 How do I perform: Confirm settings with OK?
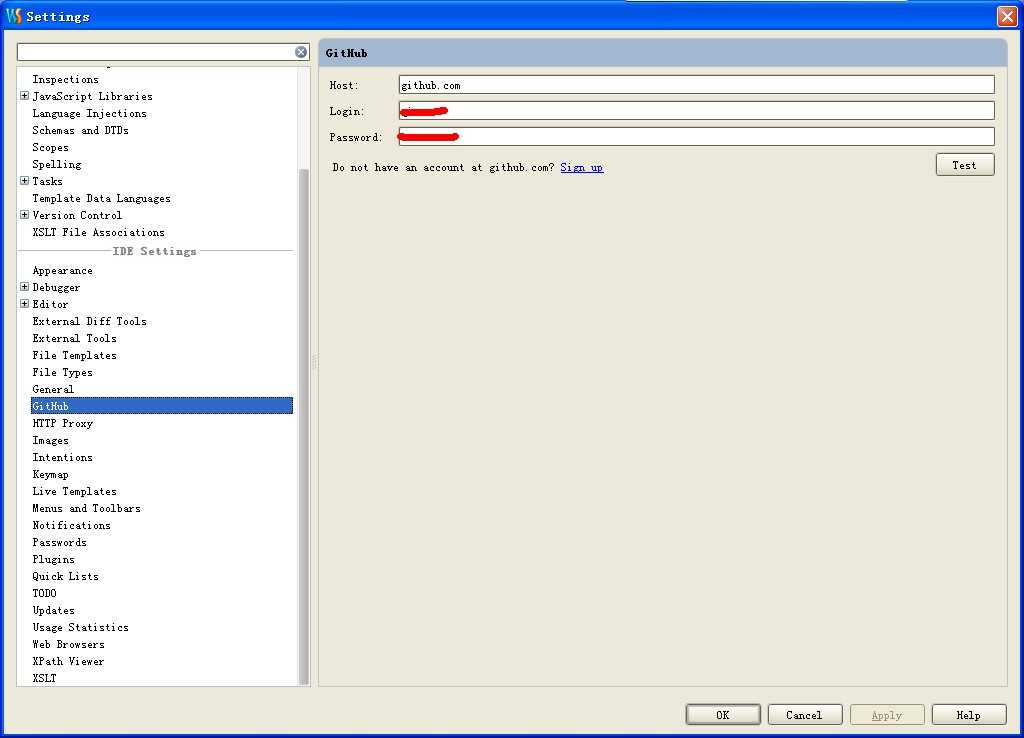[x=723, y=715]
